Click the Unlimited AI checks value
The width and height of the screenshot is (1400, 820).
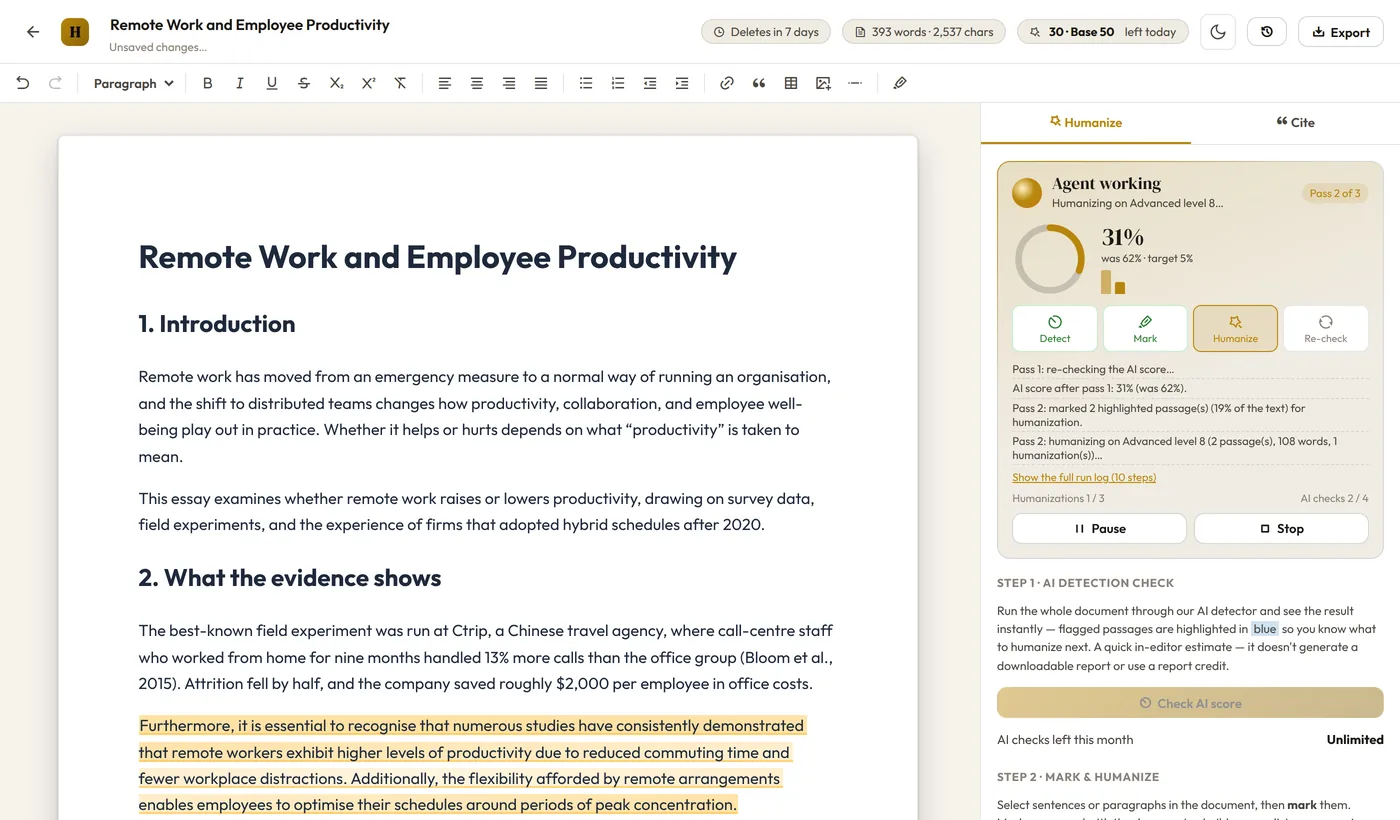click(x=1355, y=740)
